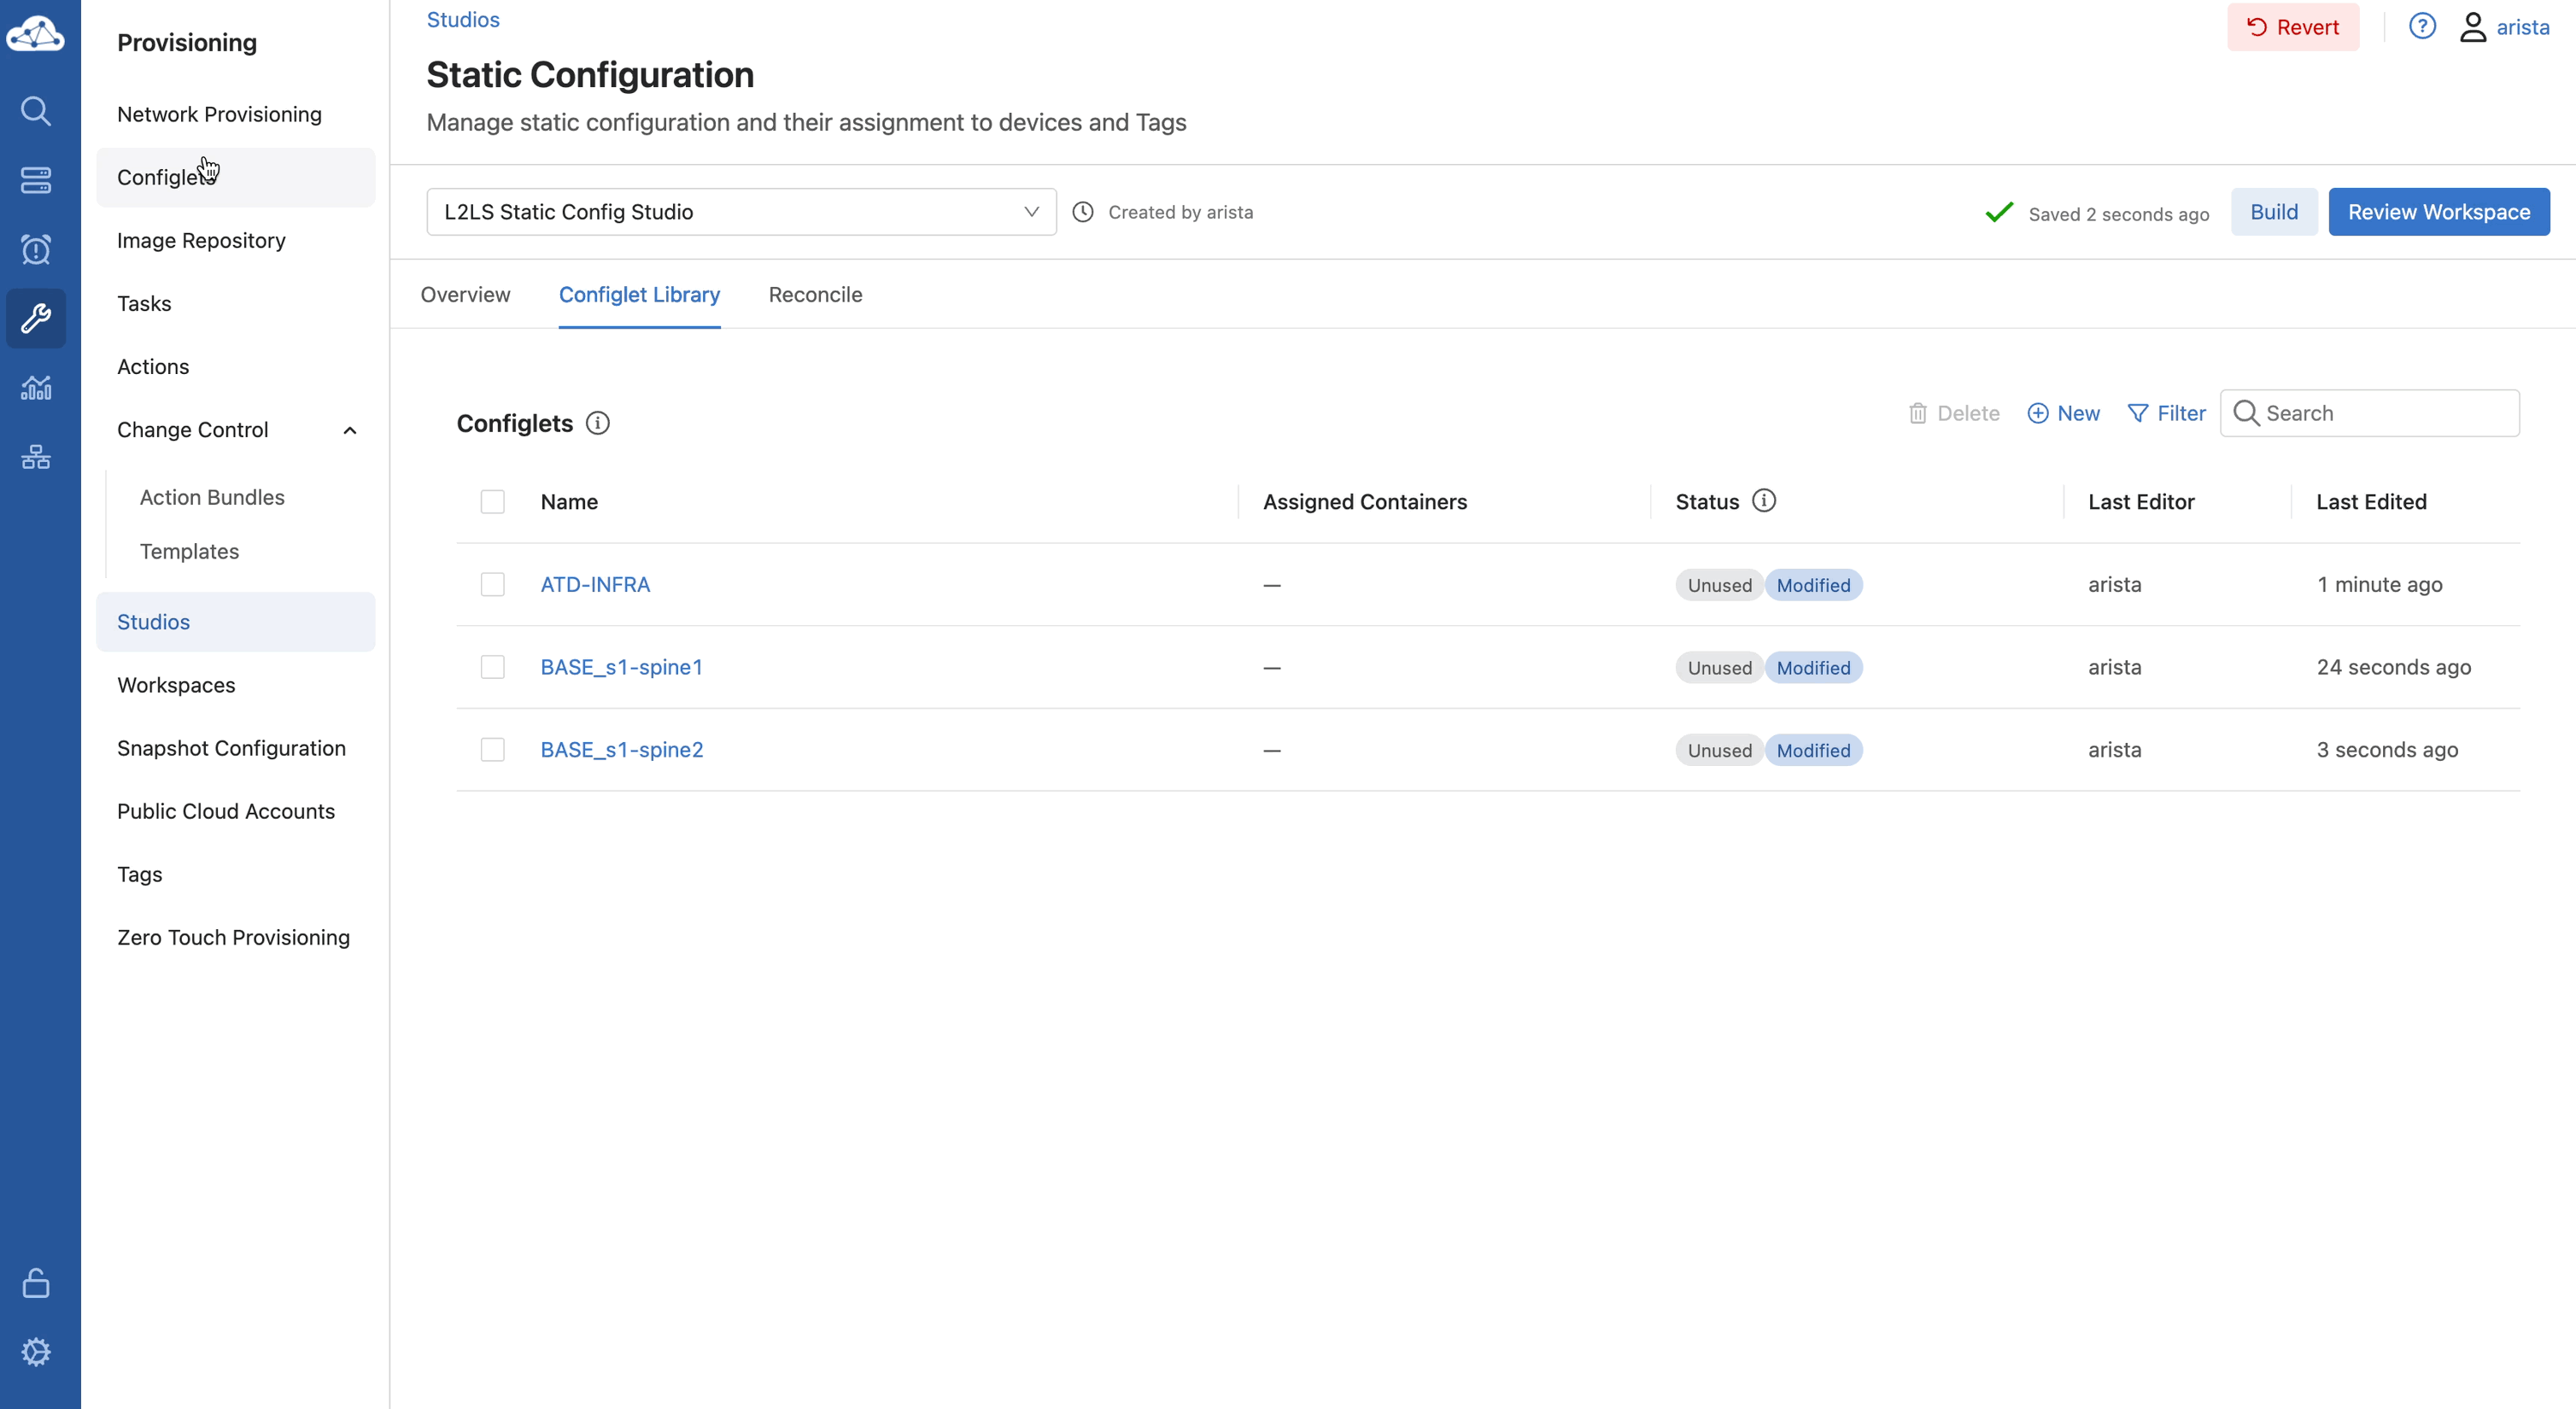Open the devices icon in left rail
Screen dimensions: 2576x1409
(36, 180)
